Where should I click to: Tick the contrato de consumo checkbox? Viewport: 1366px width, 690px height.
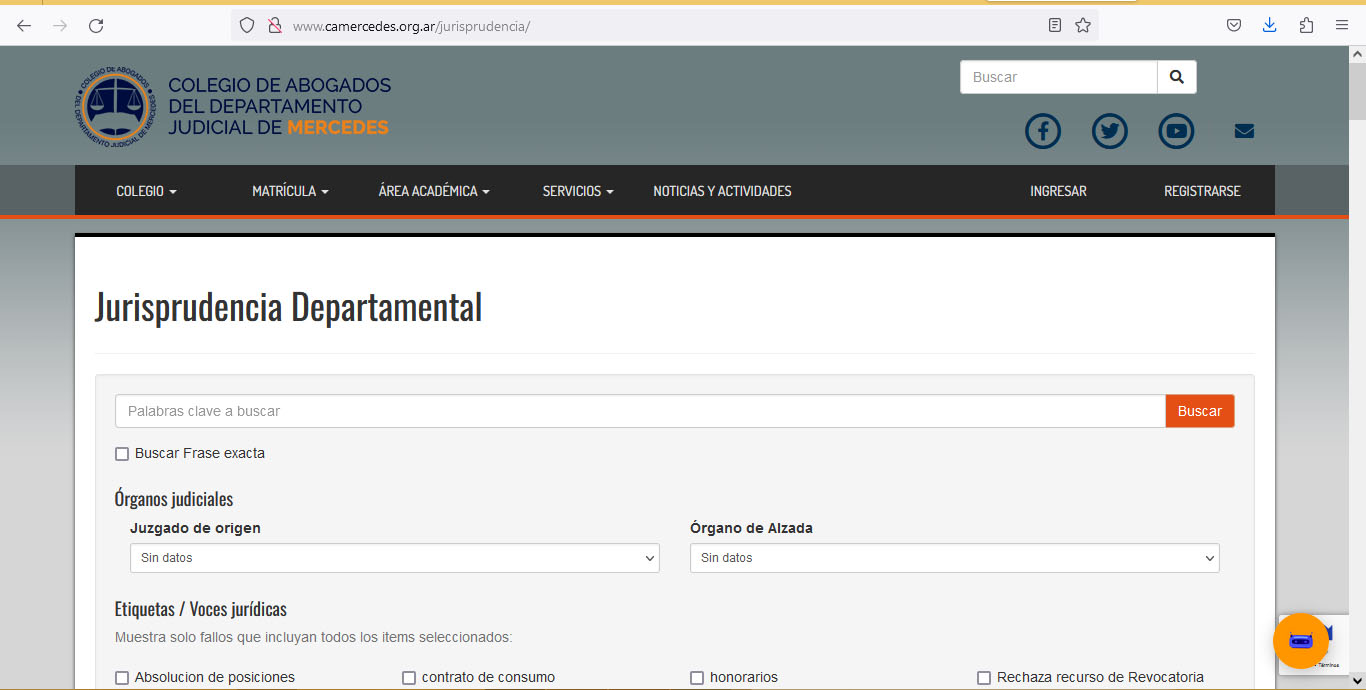pos(409,678)
